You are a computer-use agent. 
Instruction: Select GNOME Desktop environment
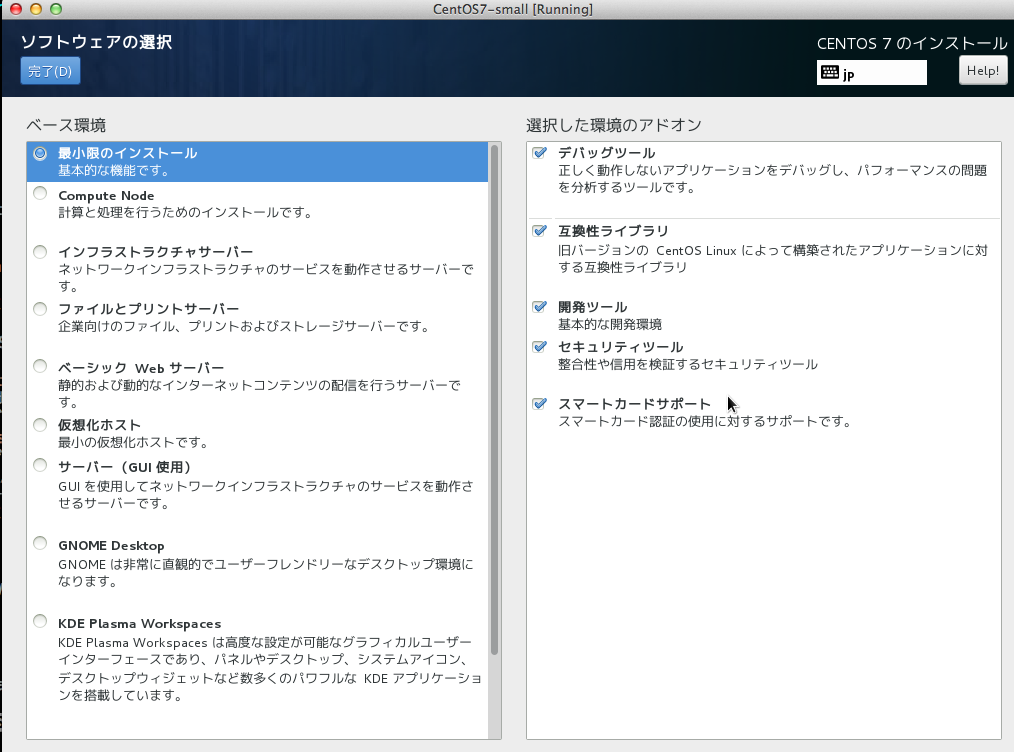tap(40, 544)
